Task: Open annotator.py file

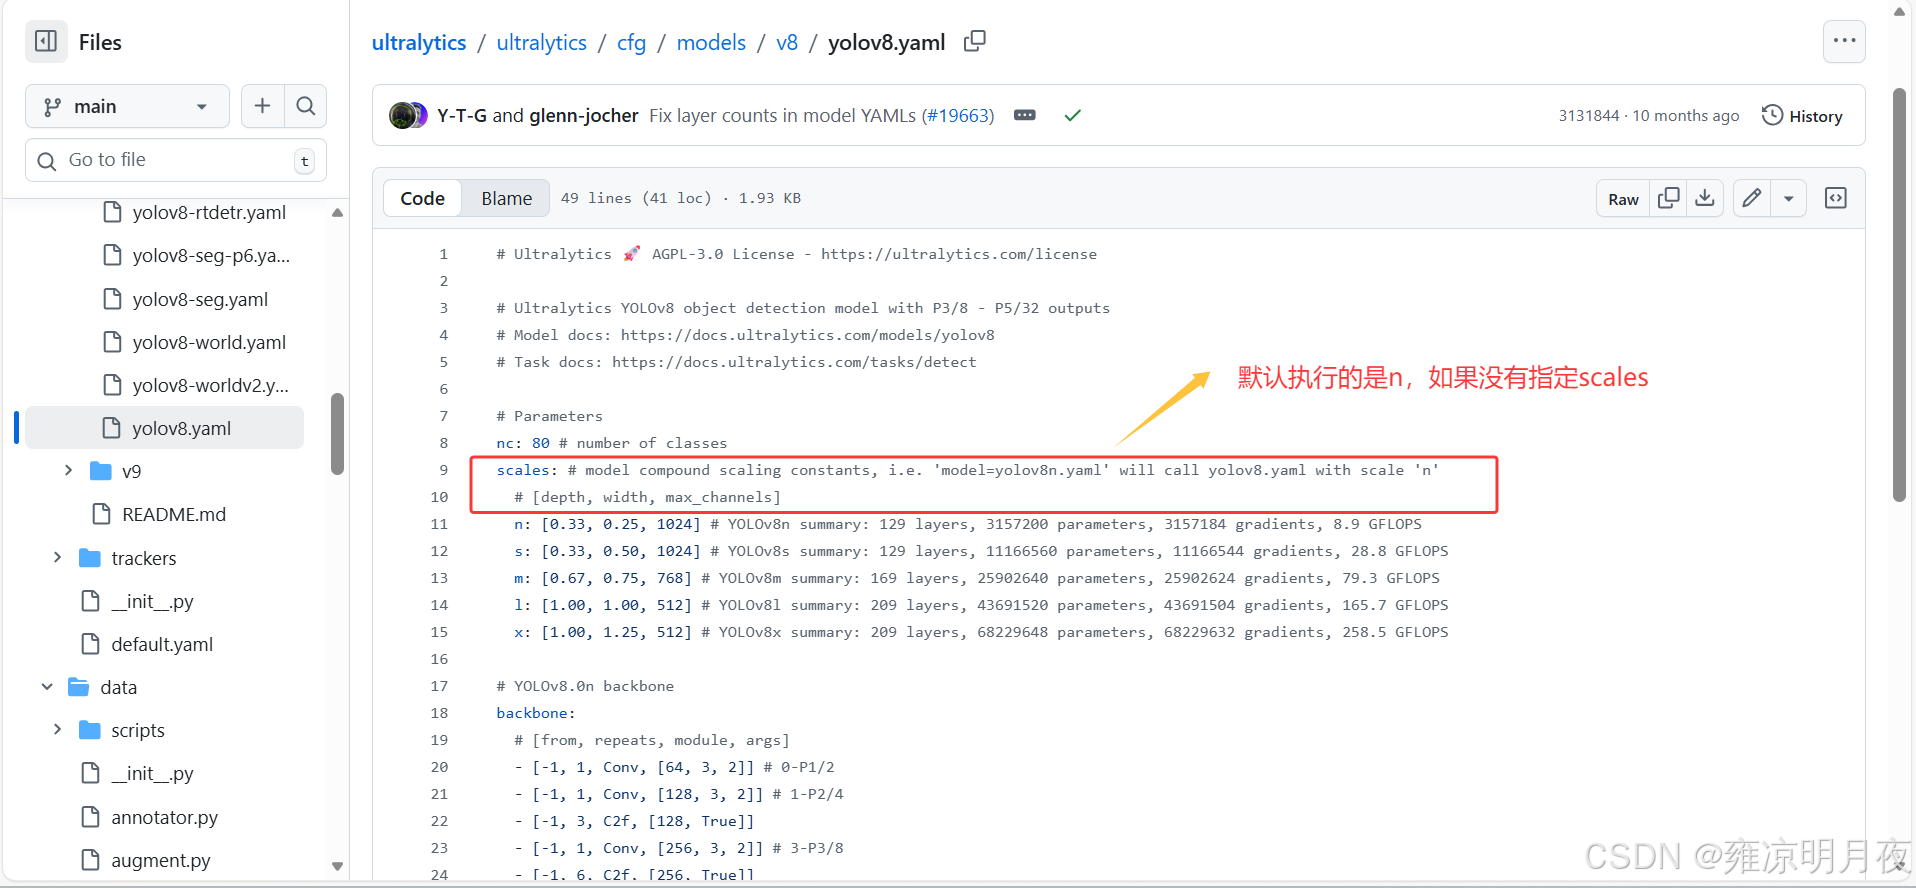Action: tap(165, 817)
